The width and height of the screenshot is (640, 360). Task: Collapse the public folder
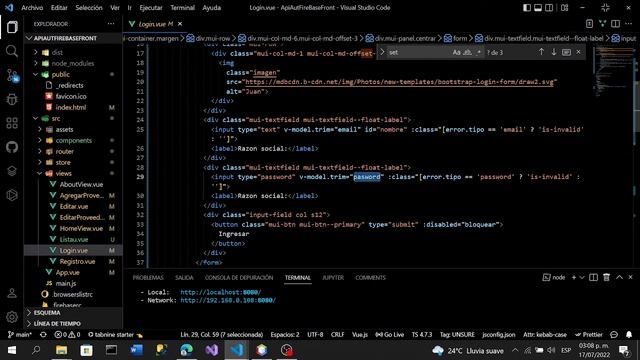60,74
